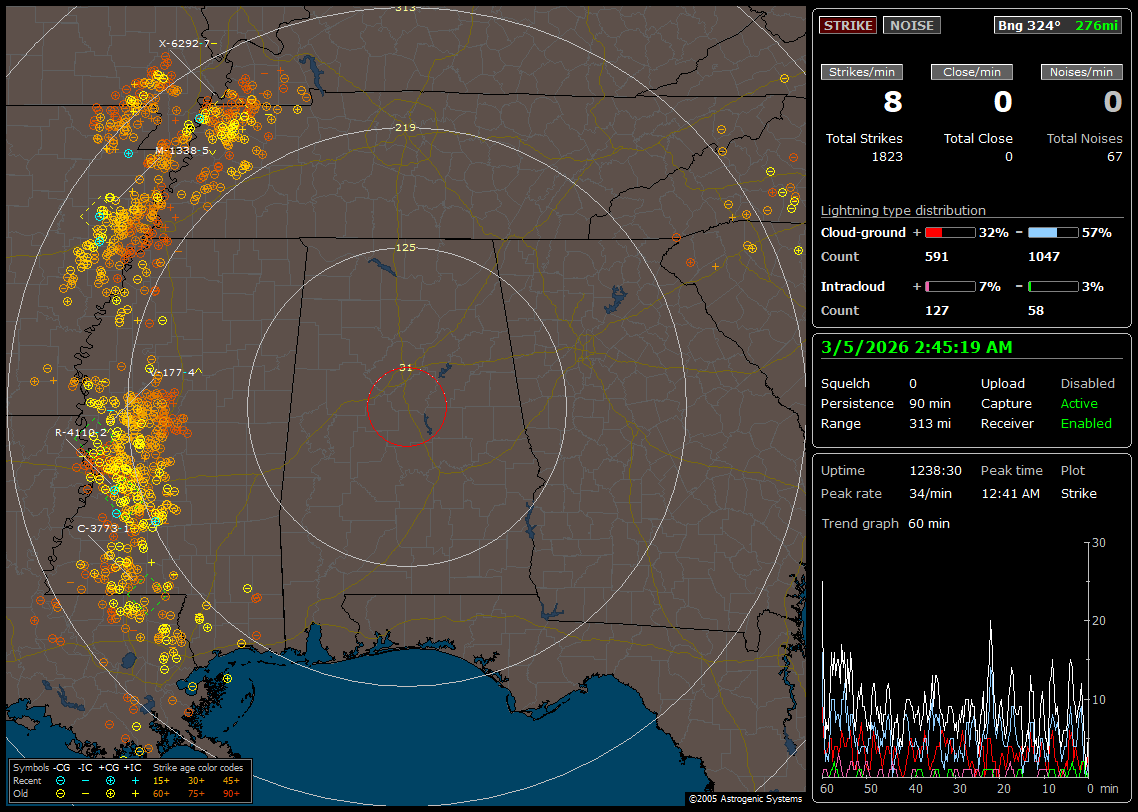The image size is (1138, 812).
Task: Select storm cell label C-3773-1
Action: (104, 528)
